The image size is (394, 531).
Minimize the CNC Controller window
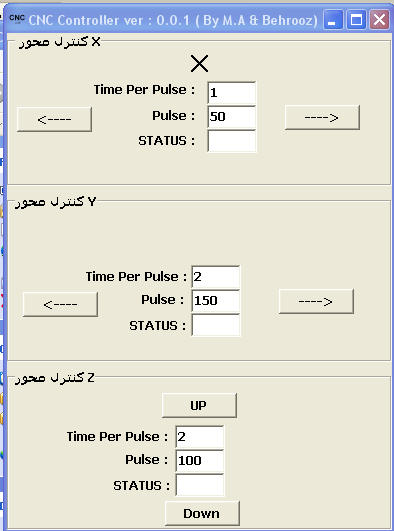pyautogui.click(x=333, y=20)
